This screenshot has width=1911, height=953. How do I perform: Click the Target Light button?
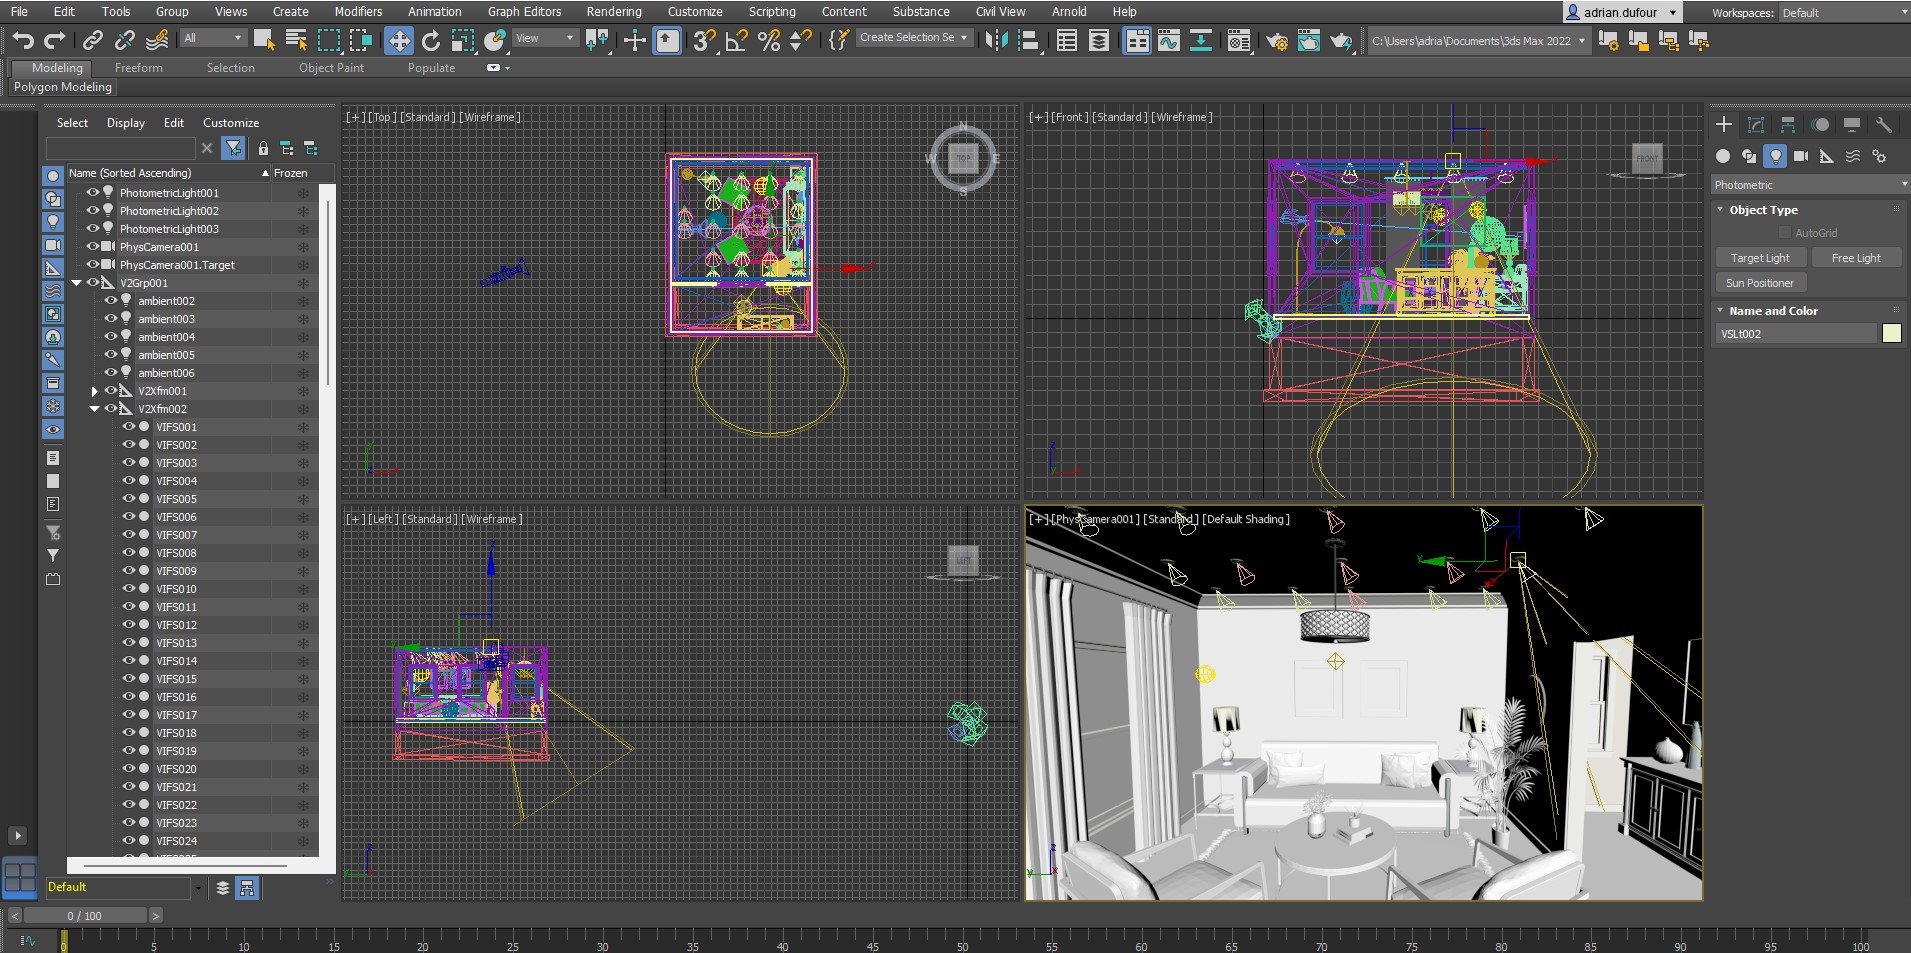coord(1760,258)
